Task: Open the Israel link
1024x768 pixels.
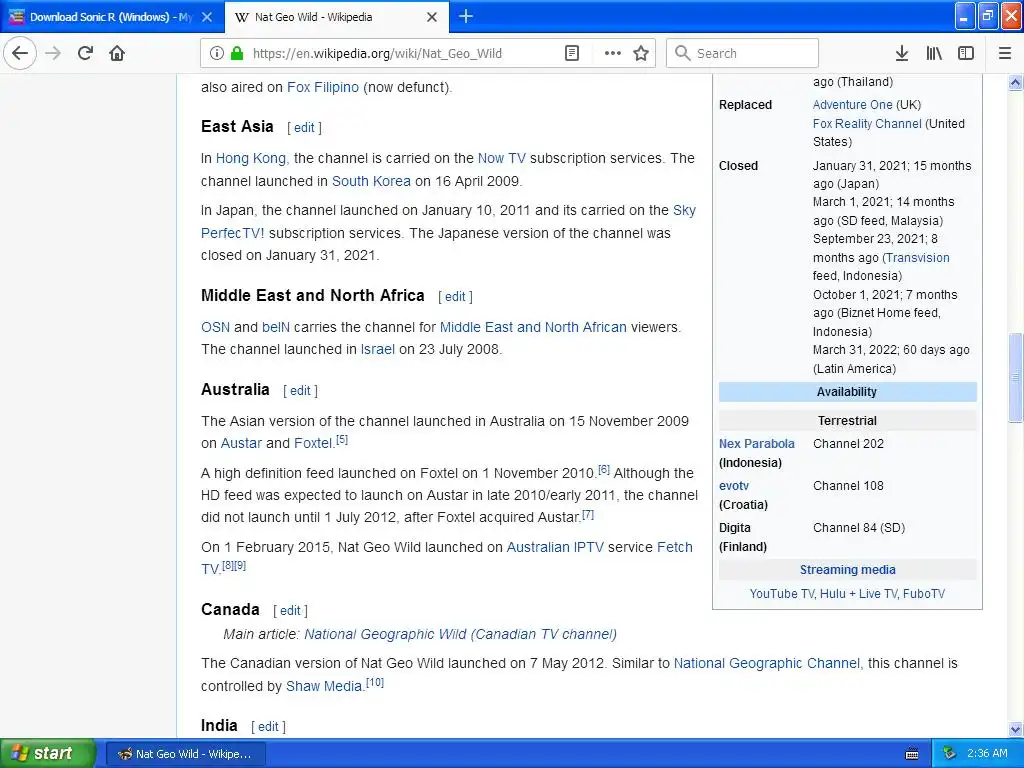Action: click(x=377, y=349)
